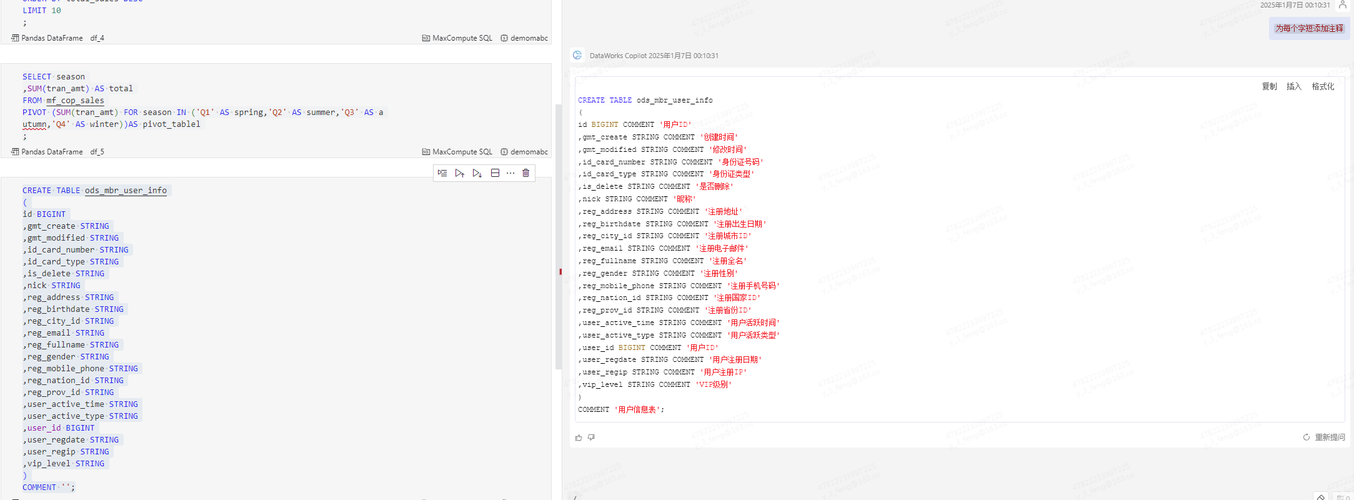Click thumbs down on Copilot response
1354x500 pixels.
click(591, 437)
